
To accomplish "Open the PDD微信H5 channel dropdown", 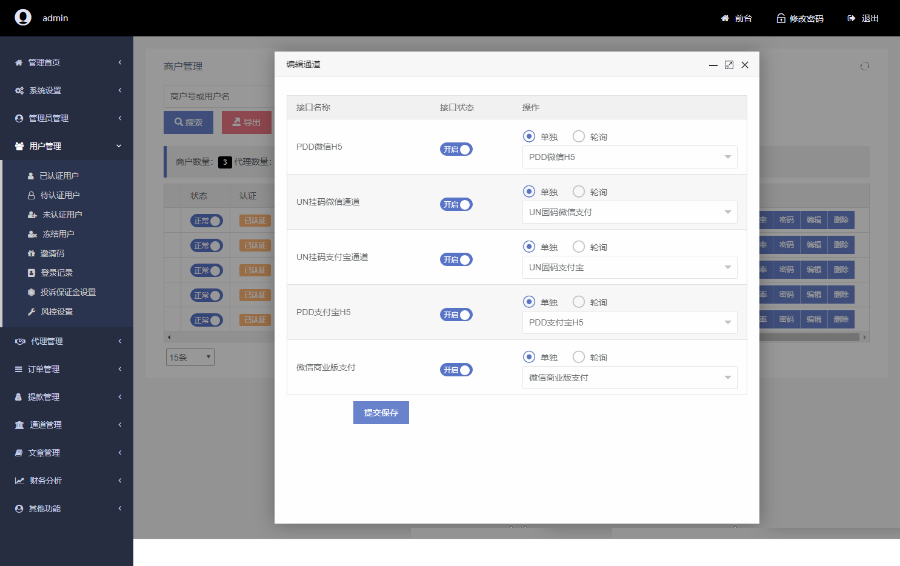I will pos(630,157).
